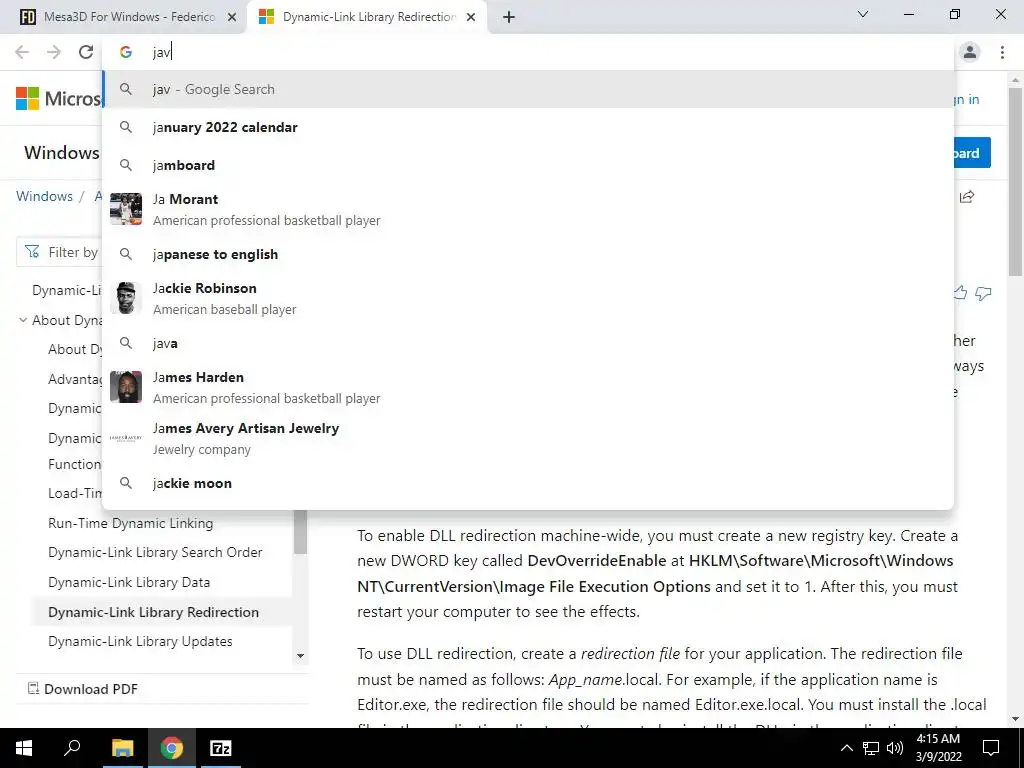Open the tab search chevron
The height and width of the screenshot is (768, 1024).
(x=863, y=14)
